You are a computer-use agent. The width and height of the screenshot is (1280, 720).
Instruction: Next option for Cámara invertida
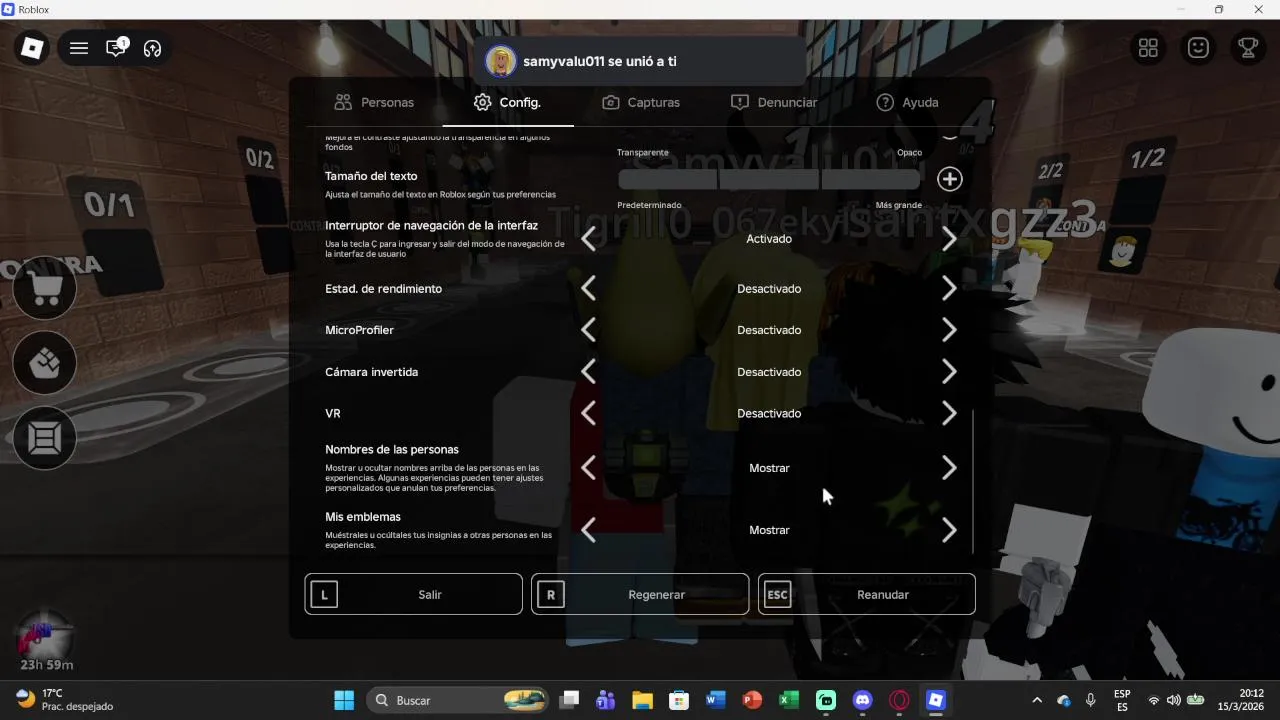(x=949, y=372)
